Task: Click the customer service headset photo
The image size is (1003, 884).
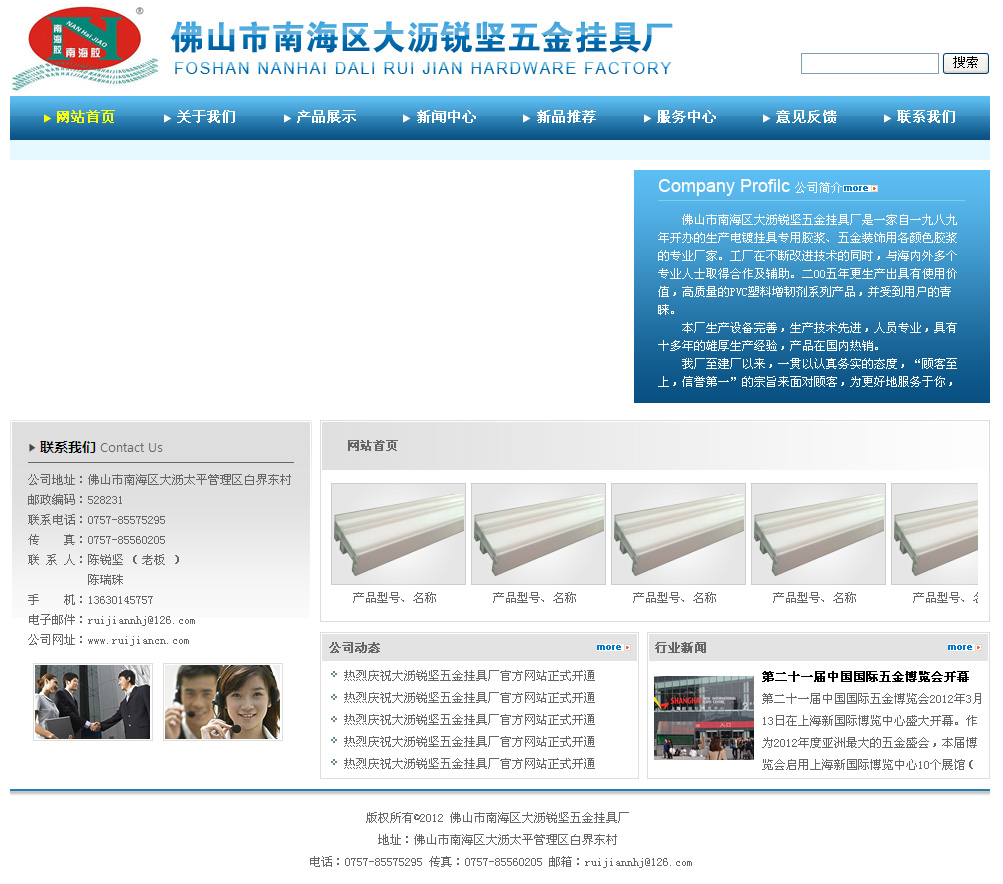Action: pos(222,702)
